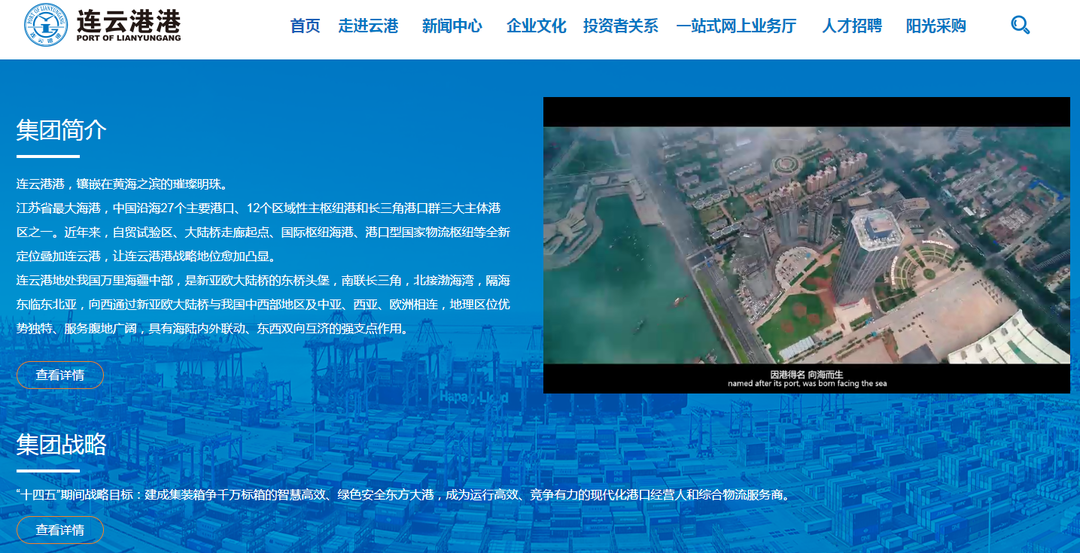Click the 集团简介 section heading

(x=61, y=130)
